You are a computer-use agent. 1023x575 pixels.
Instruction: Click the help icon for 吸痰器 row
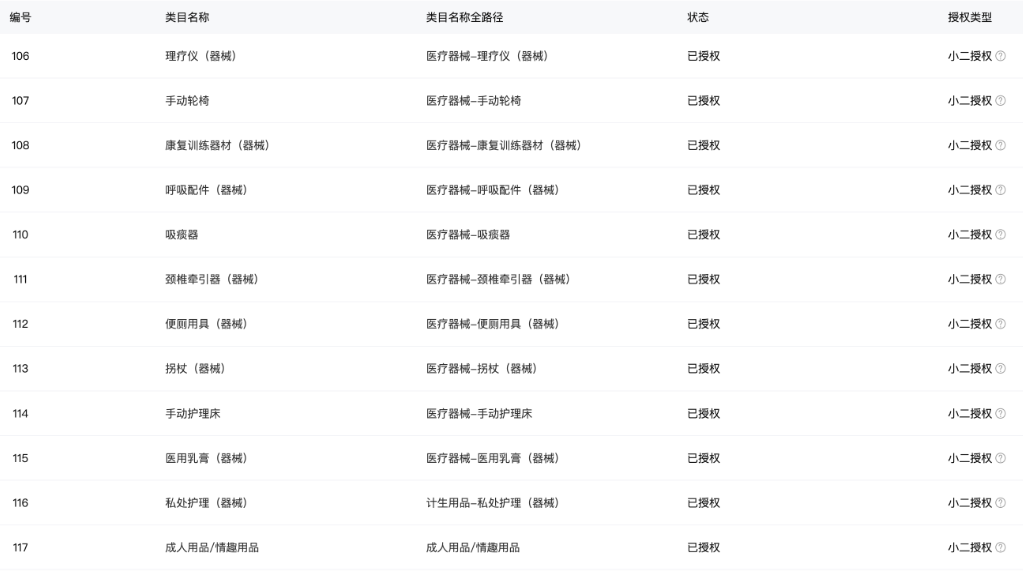[x=1000, y=235]
